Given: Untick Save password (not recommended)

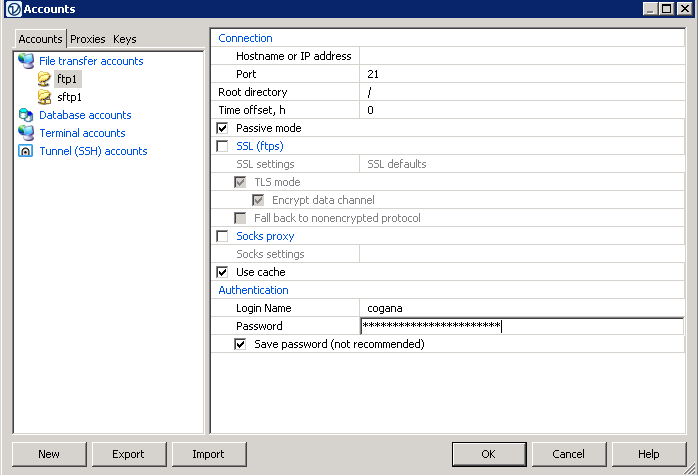Looking at the screenshot, I should click(x=240, y=344).
